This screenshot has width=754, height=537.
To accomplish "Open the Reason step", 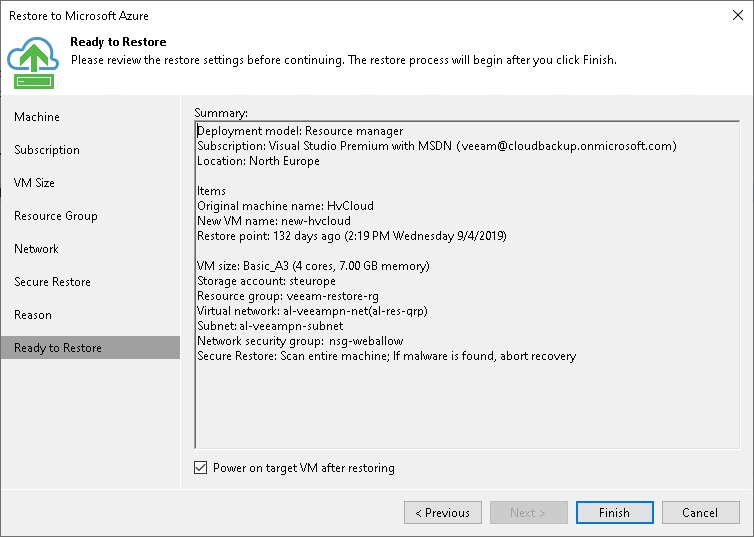I will pyautogui.click(x=33, y=315).
